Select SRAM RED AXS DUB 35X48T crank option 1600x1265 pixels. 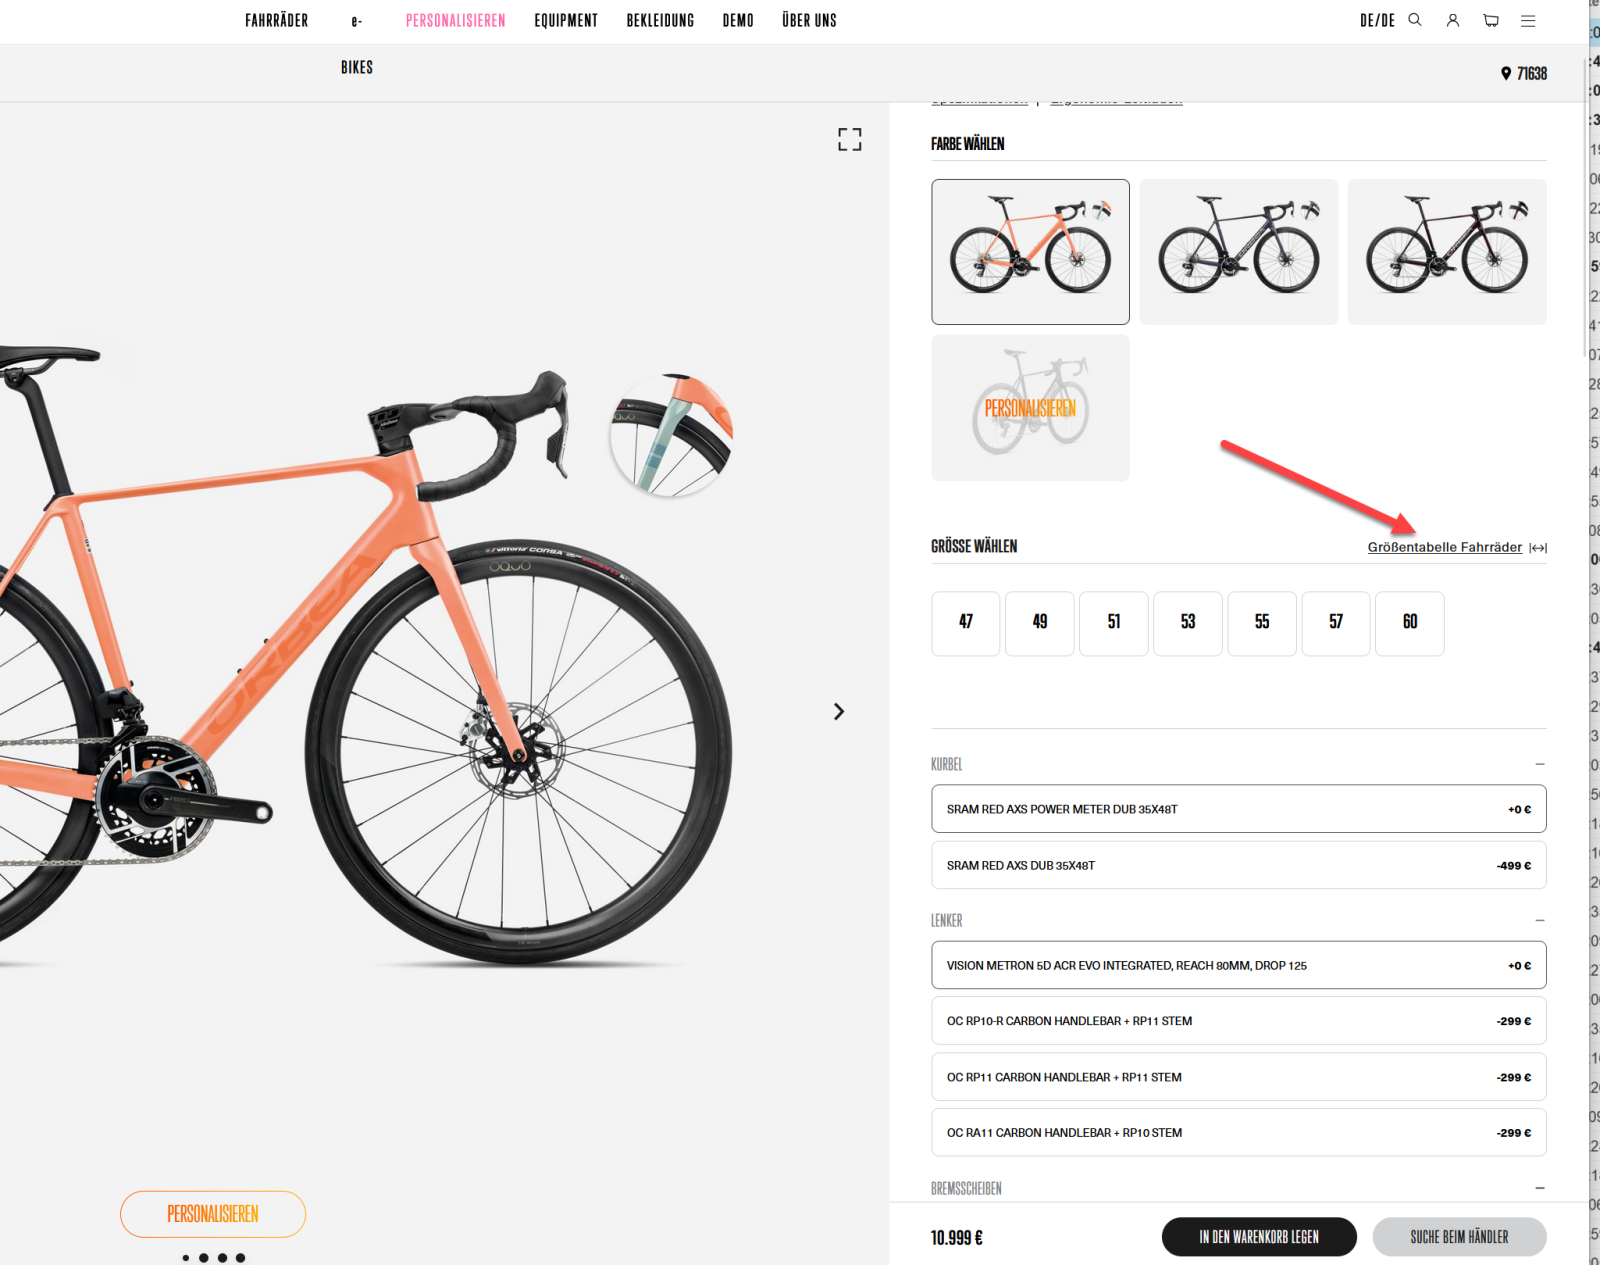(x=1238, y=865)
